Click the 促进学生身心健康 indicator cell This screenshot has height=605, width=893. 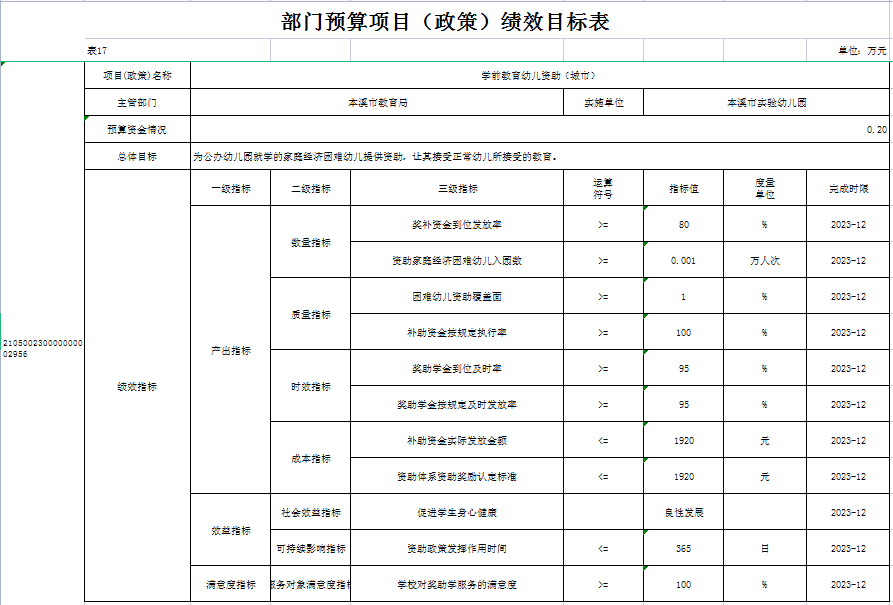457,512
